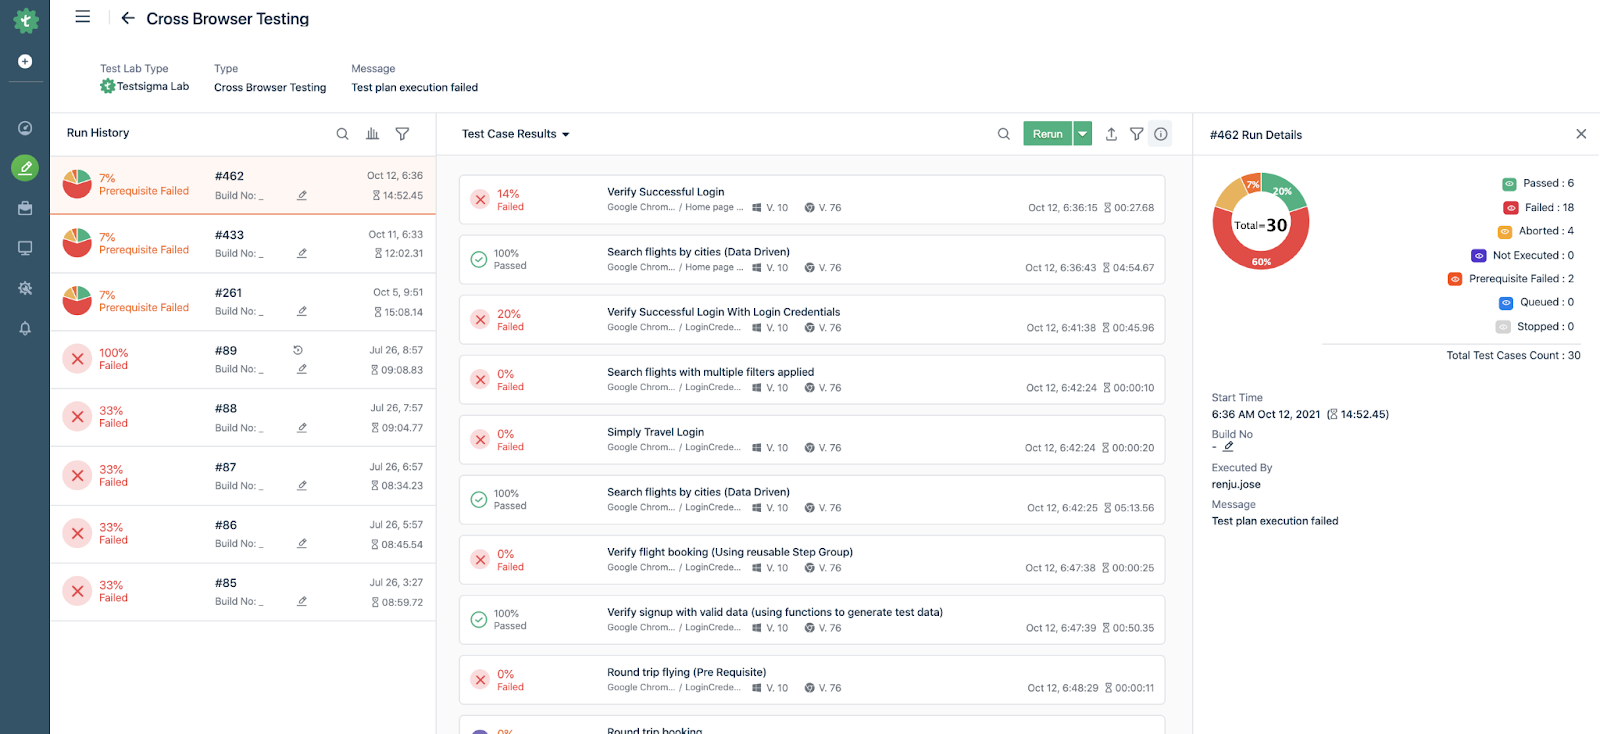Click the small 7% orange-red segment of the donut chart
The height and width of the screenshot is (734, 1600).
1252,184
